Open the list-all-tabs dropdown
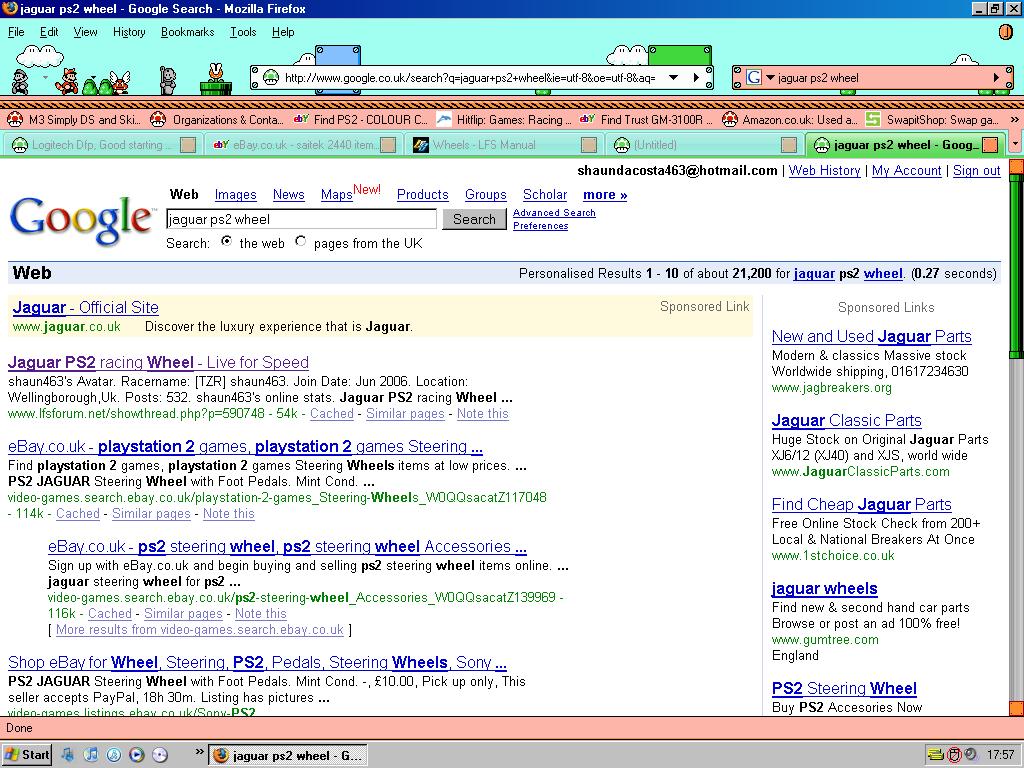Viewport: 1024px width, 768px height. 1015,144
